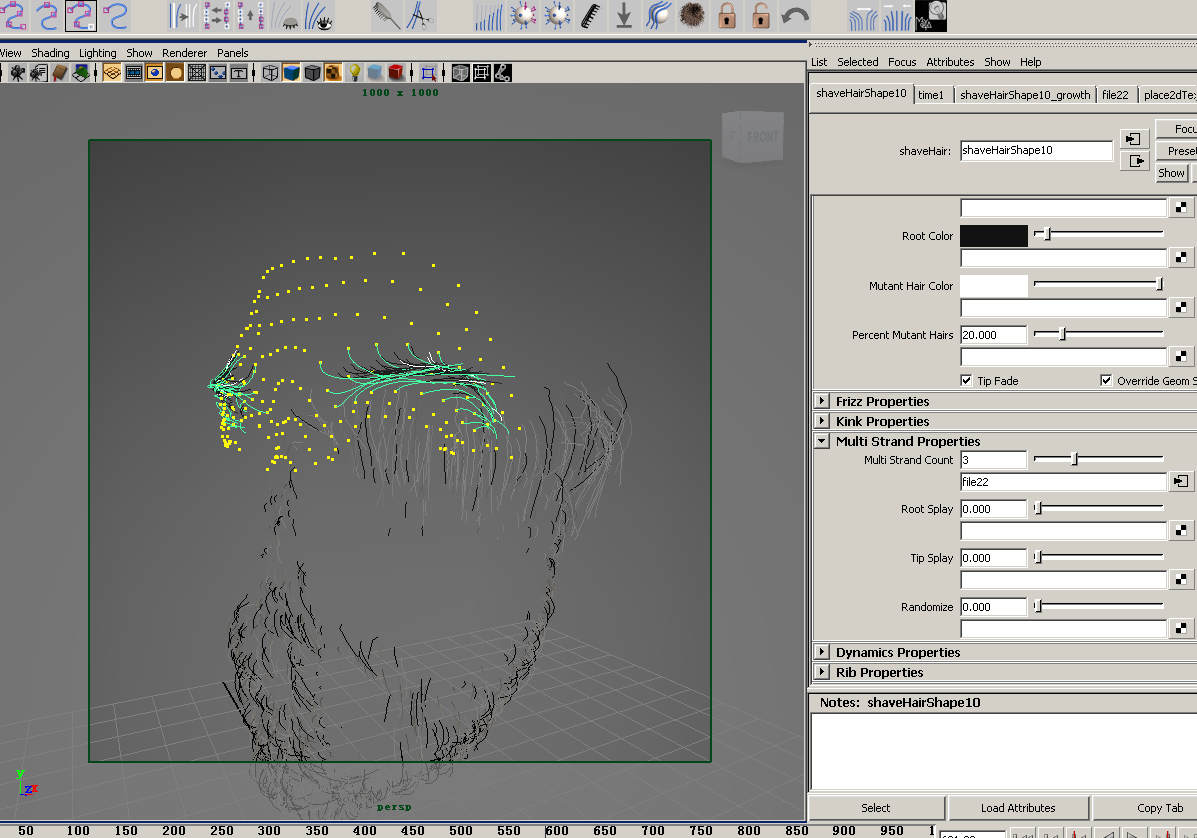Screen dimensions: 1197x838
Task: Click the film gate icon
Action: (134, 73)
